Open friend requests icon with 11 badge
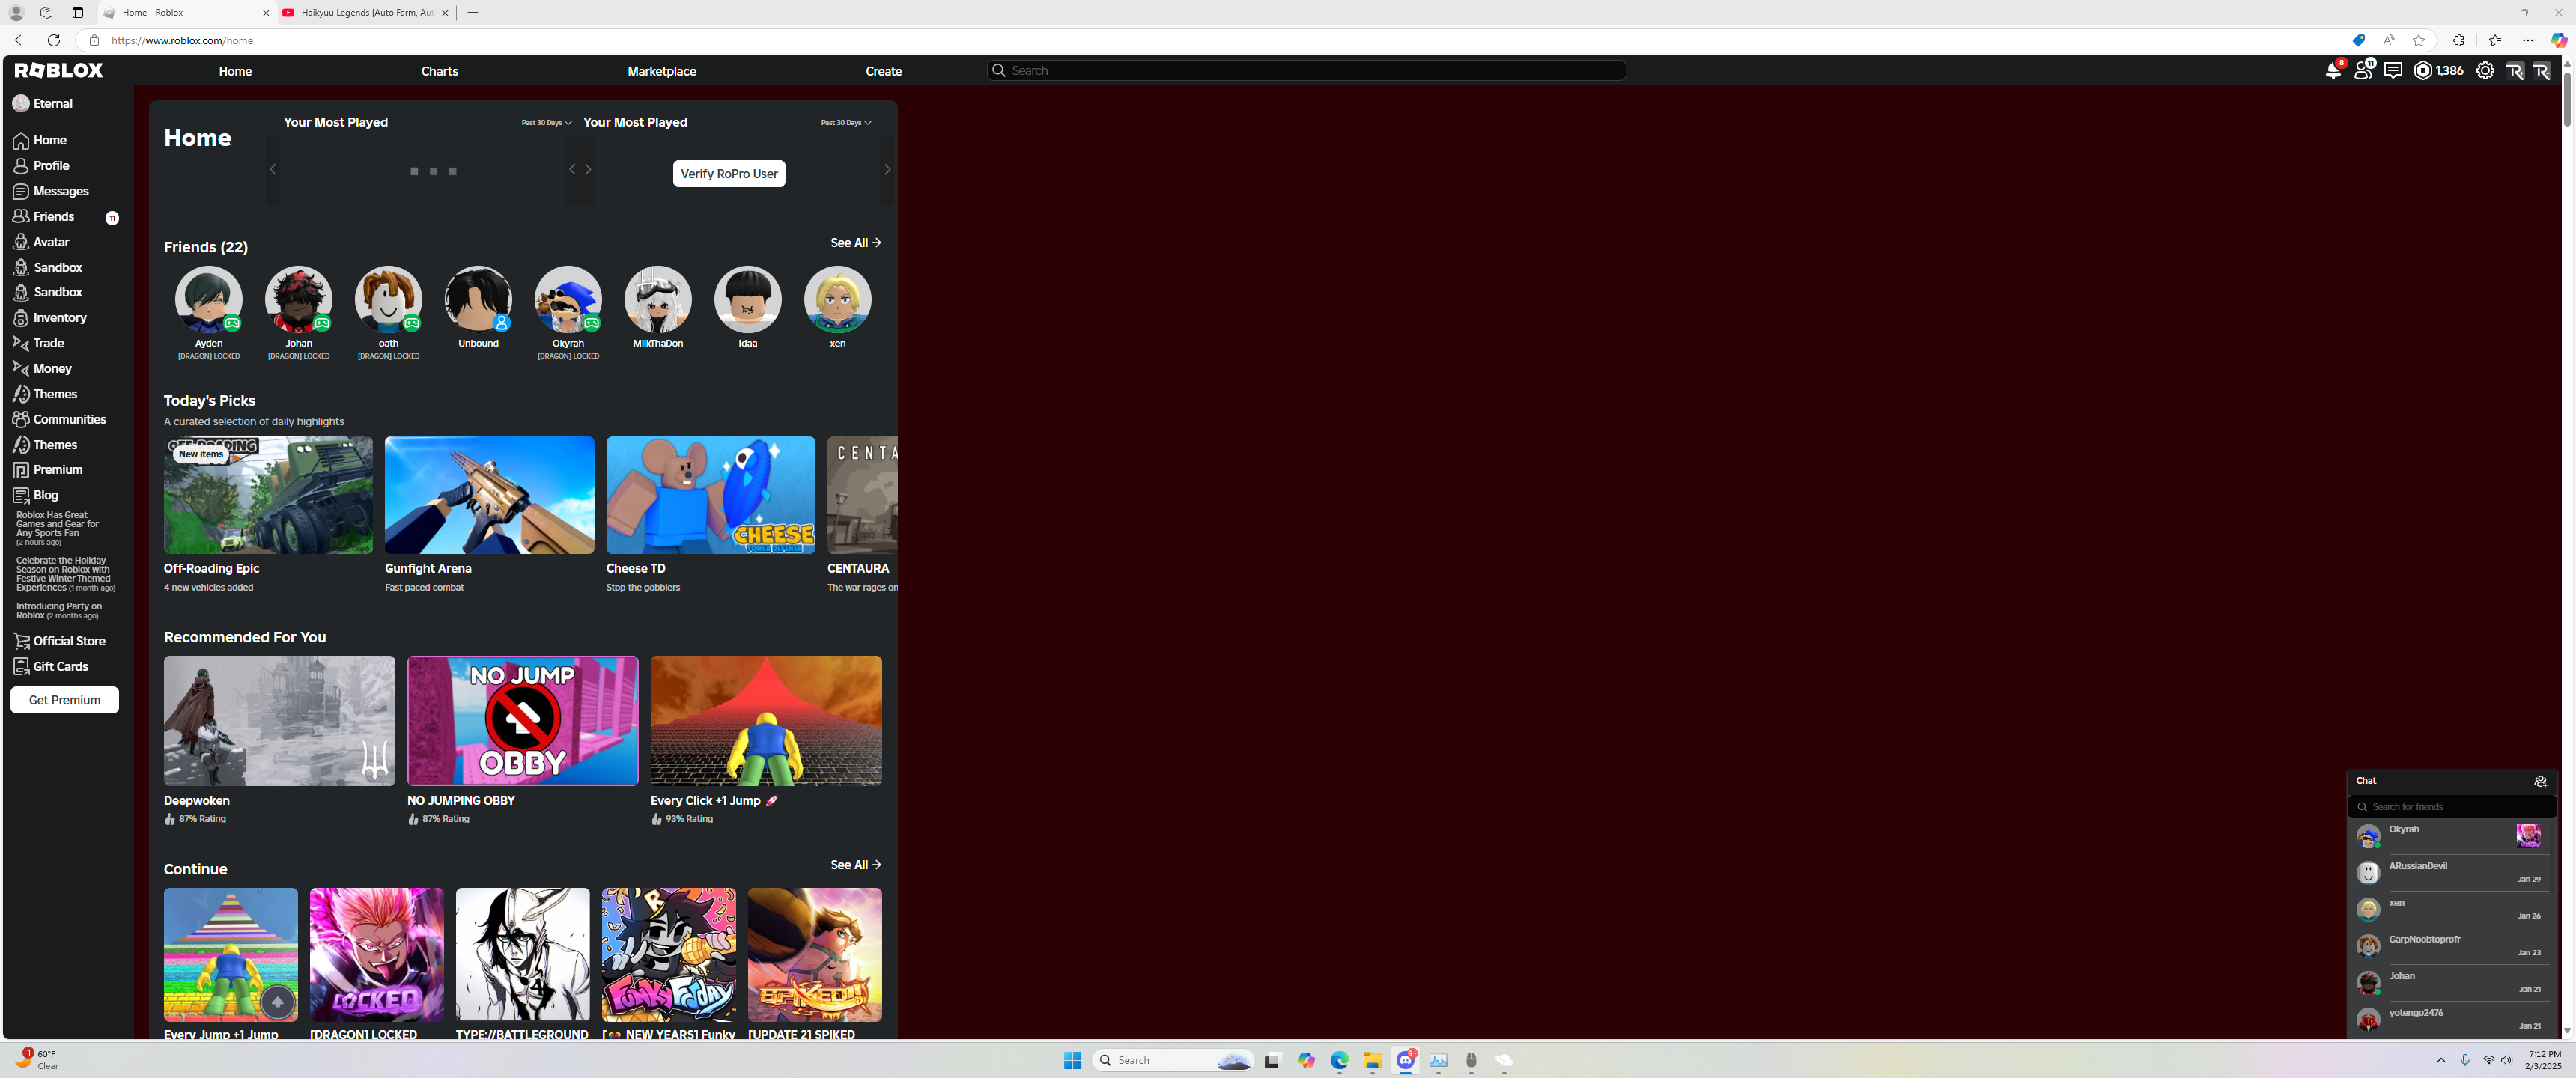Viewport: 2576px width, 1078px height. click(x=2363, y=70)
